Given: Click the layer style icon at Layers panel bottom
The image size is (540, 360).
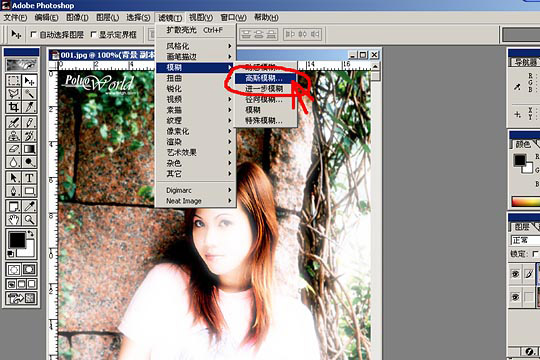Looking at the screenshot, I should (529, 352).
